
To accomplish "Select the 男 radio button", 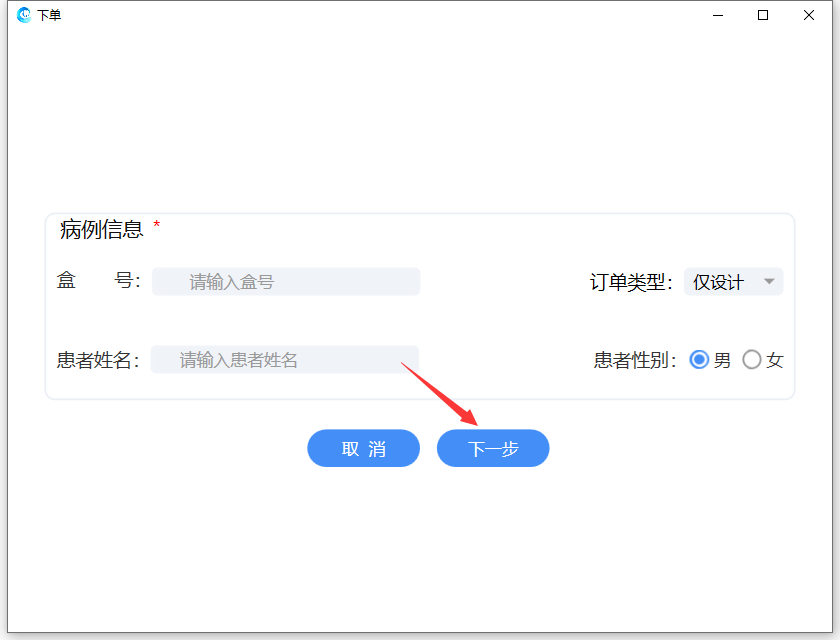I will [700, 360].
